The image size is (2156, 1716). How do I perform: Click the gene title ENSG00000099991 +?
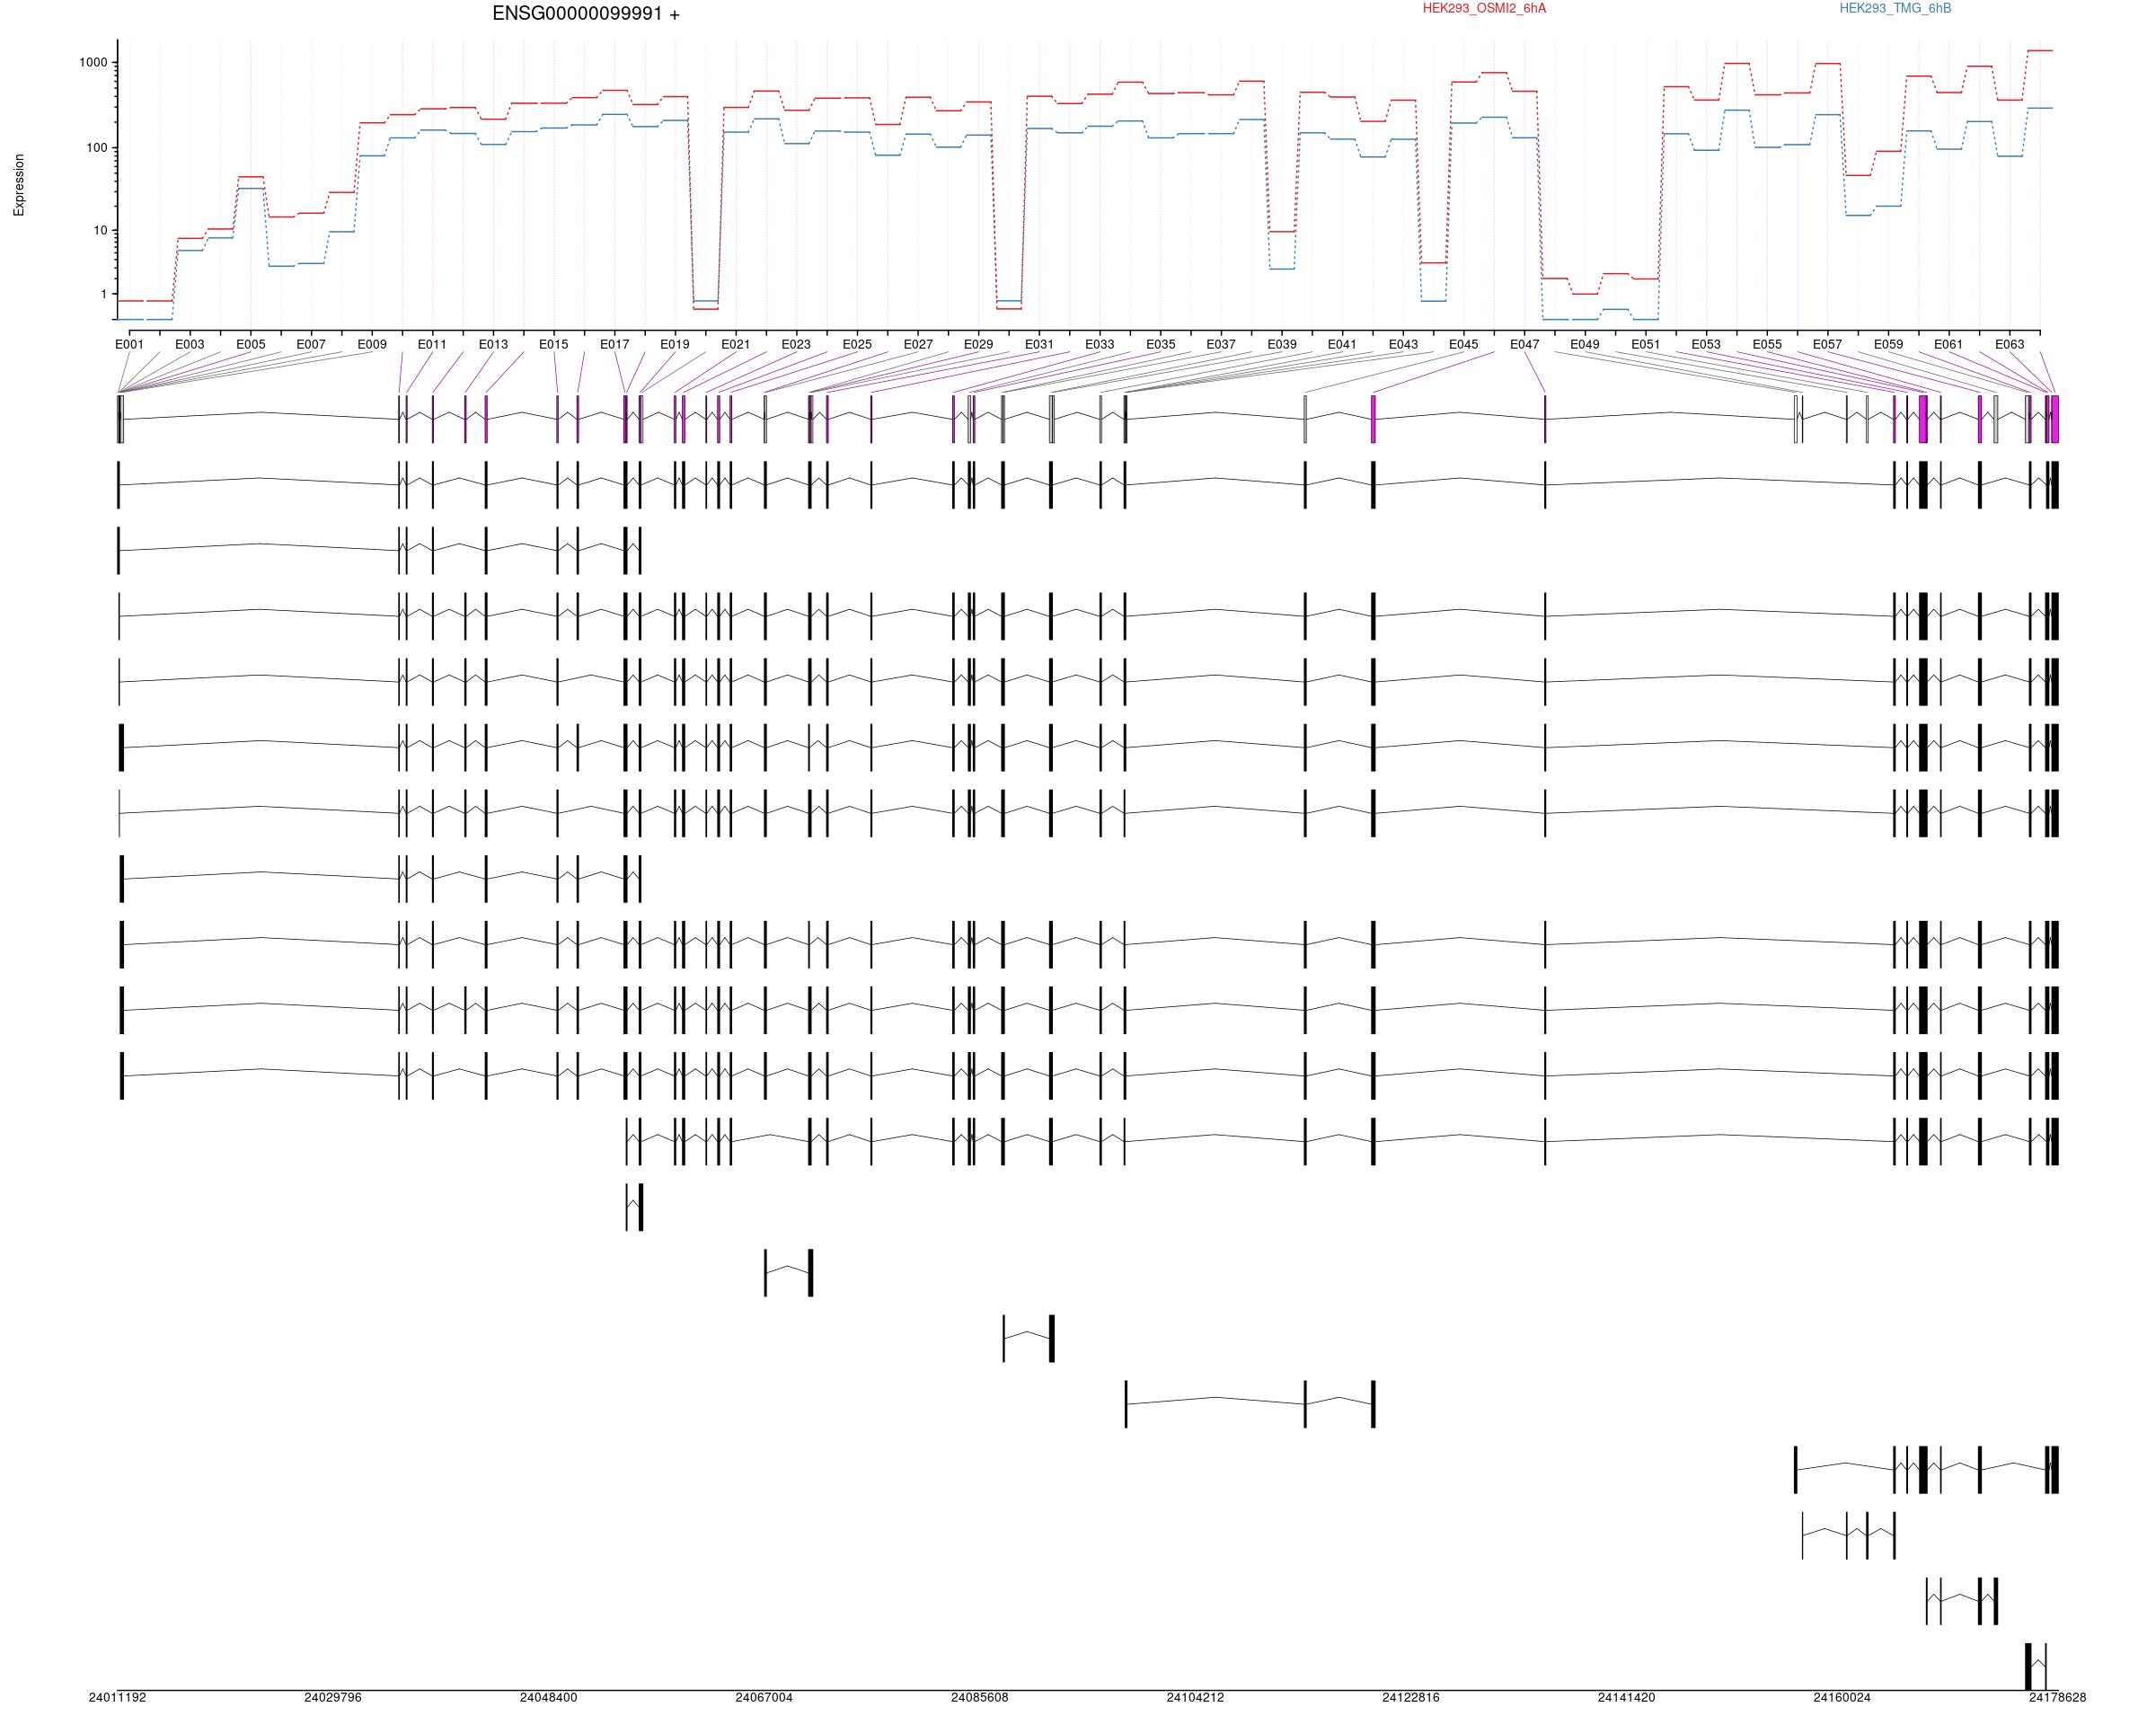click(x=586, y=14)
